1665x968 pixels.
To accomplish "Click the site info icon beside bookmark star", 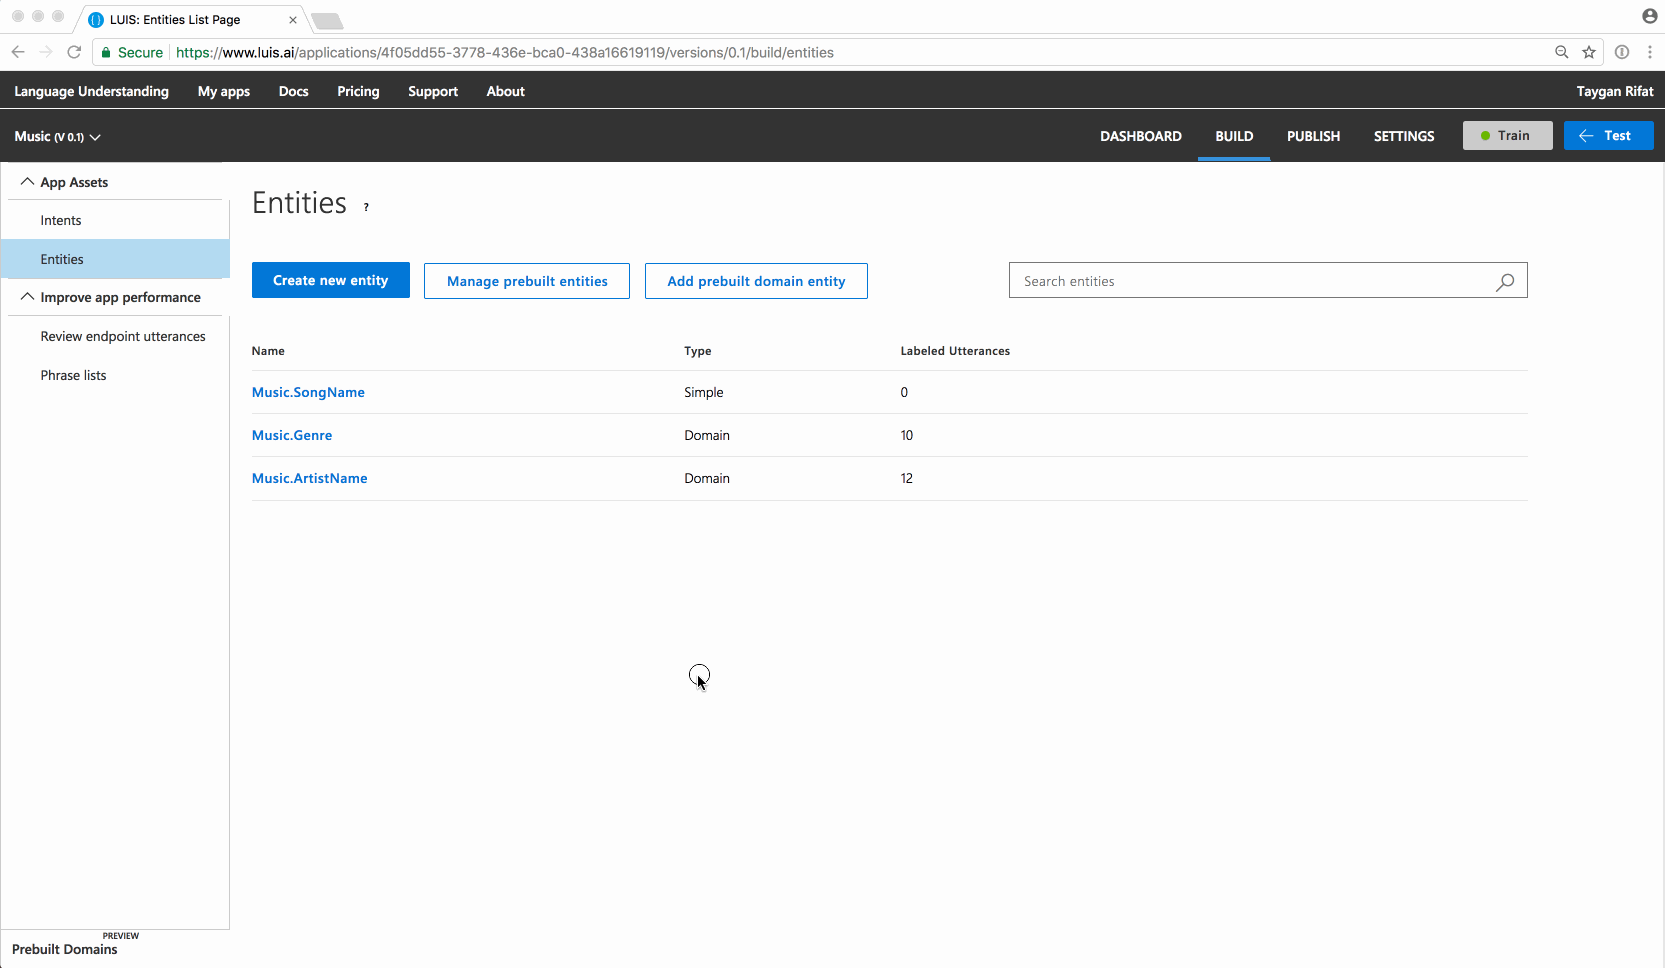I will tap(1622, 52).
